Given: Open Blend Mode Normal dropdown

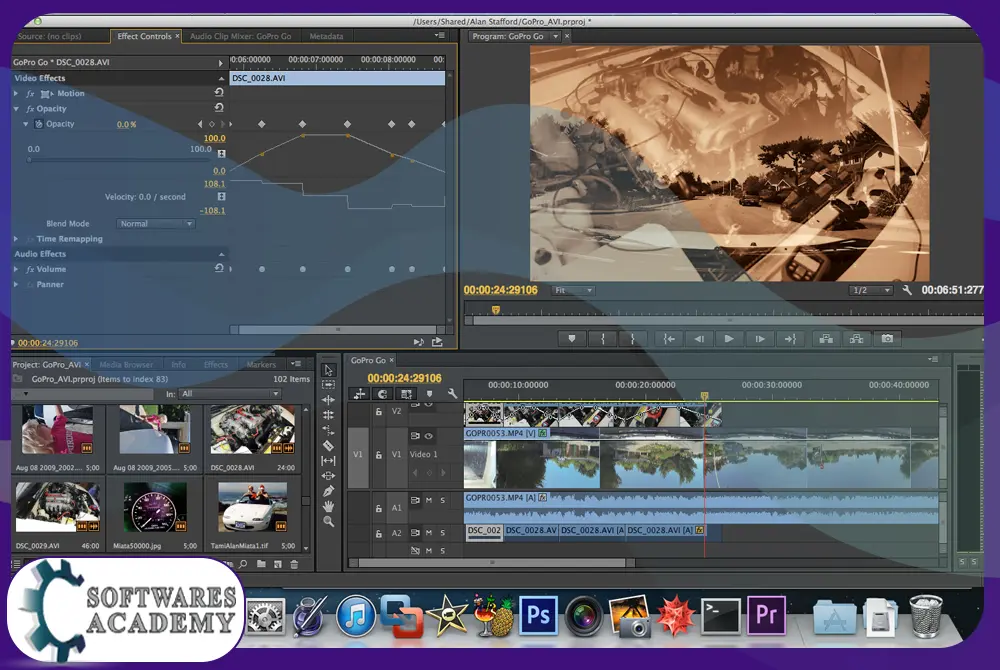Looking at the screenshot, I should click(156, 224).
